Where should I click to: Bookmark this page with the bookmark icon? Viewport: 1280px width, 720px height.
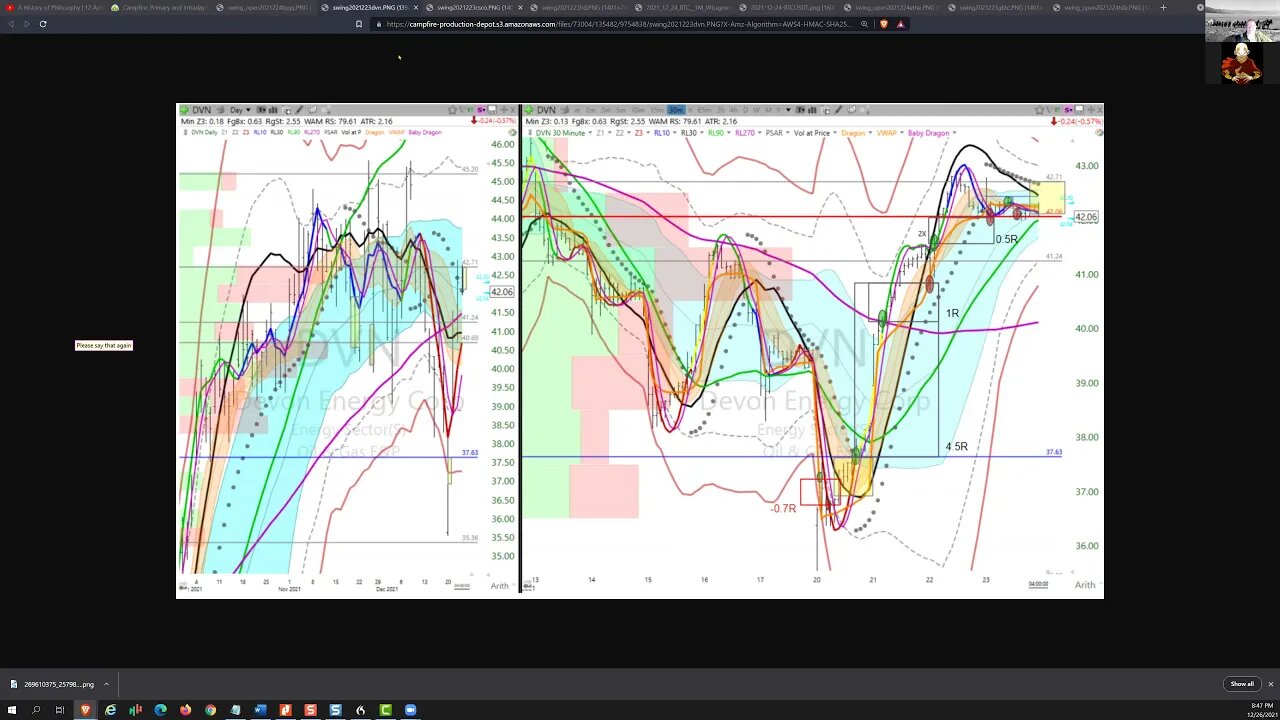[x=359, y=24]
